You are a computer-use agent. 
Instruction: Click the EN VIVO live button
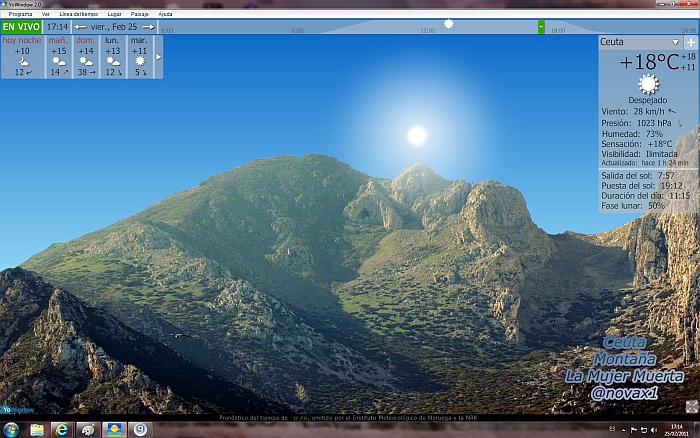click(x=22, y=27)
